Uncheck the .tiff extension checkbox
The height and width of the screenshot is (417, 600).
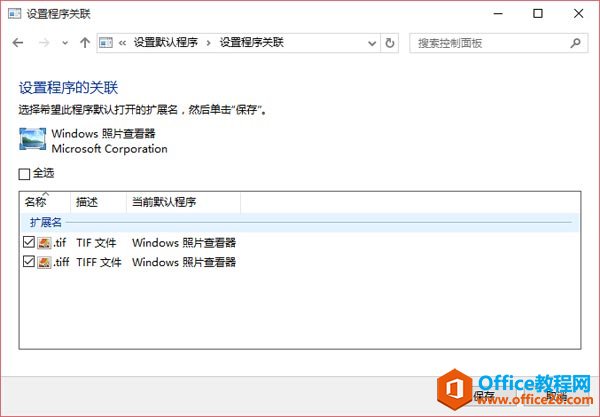point(29,261)
